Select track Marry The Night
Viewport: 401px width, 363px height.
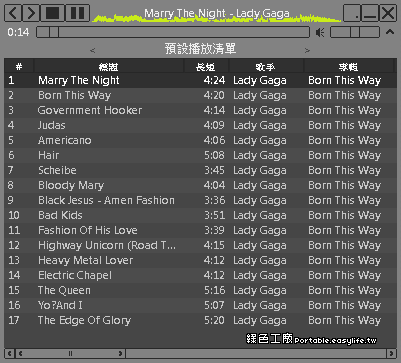click(200, 80)
